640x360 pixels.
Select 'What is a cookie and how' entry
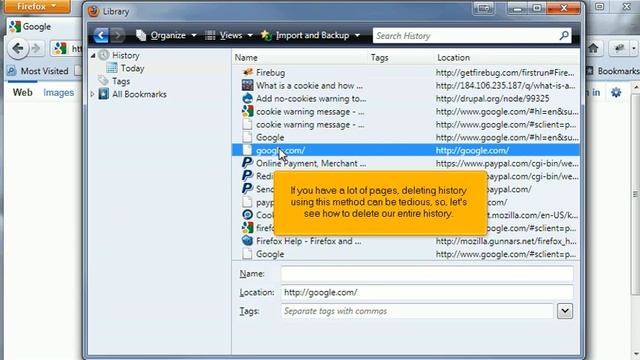309,86
